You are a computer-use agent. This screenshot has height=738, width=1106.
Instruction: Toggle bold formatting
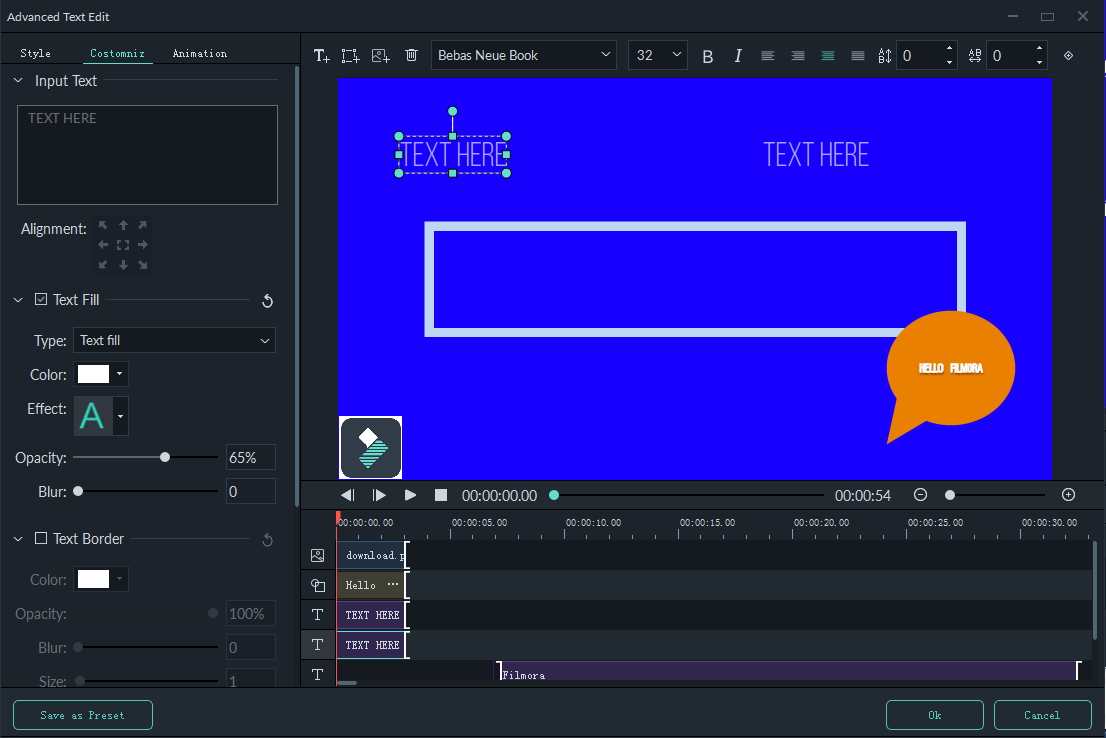pyautogui.click(x=707, y=56)
